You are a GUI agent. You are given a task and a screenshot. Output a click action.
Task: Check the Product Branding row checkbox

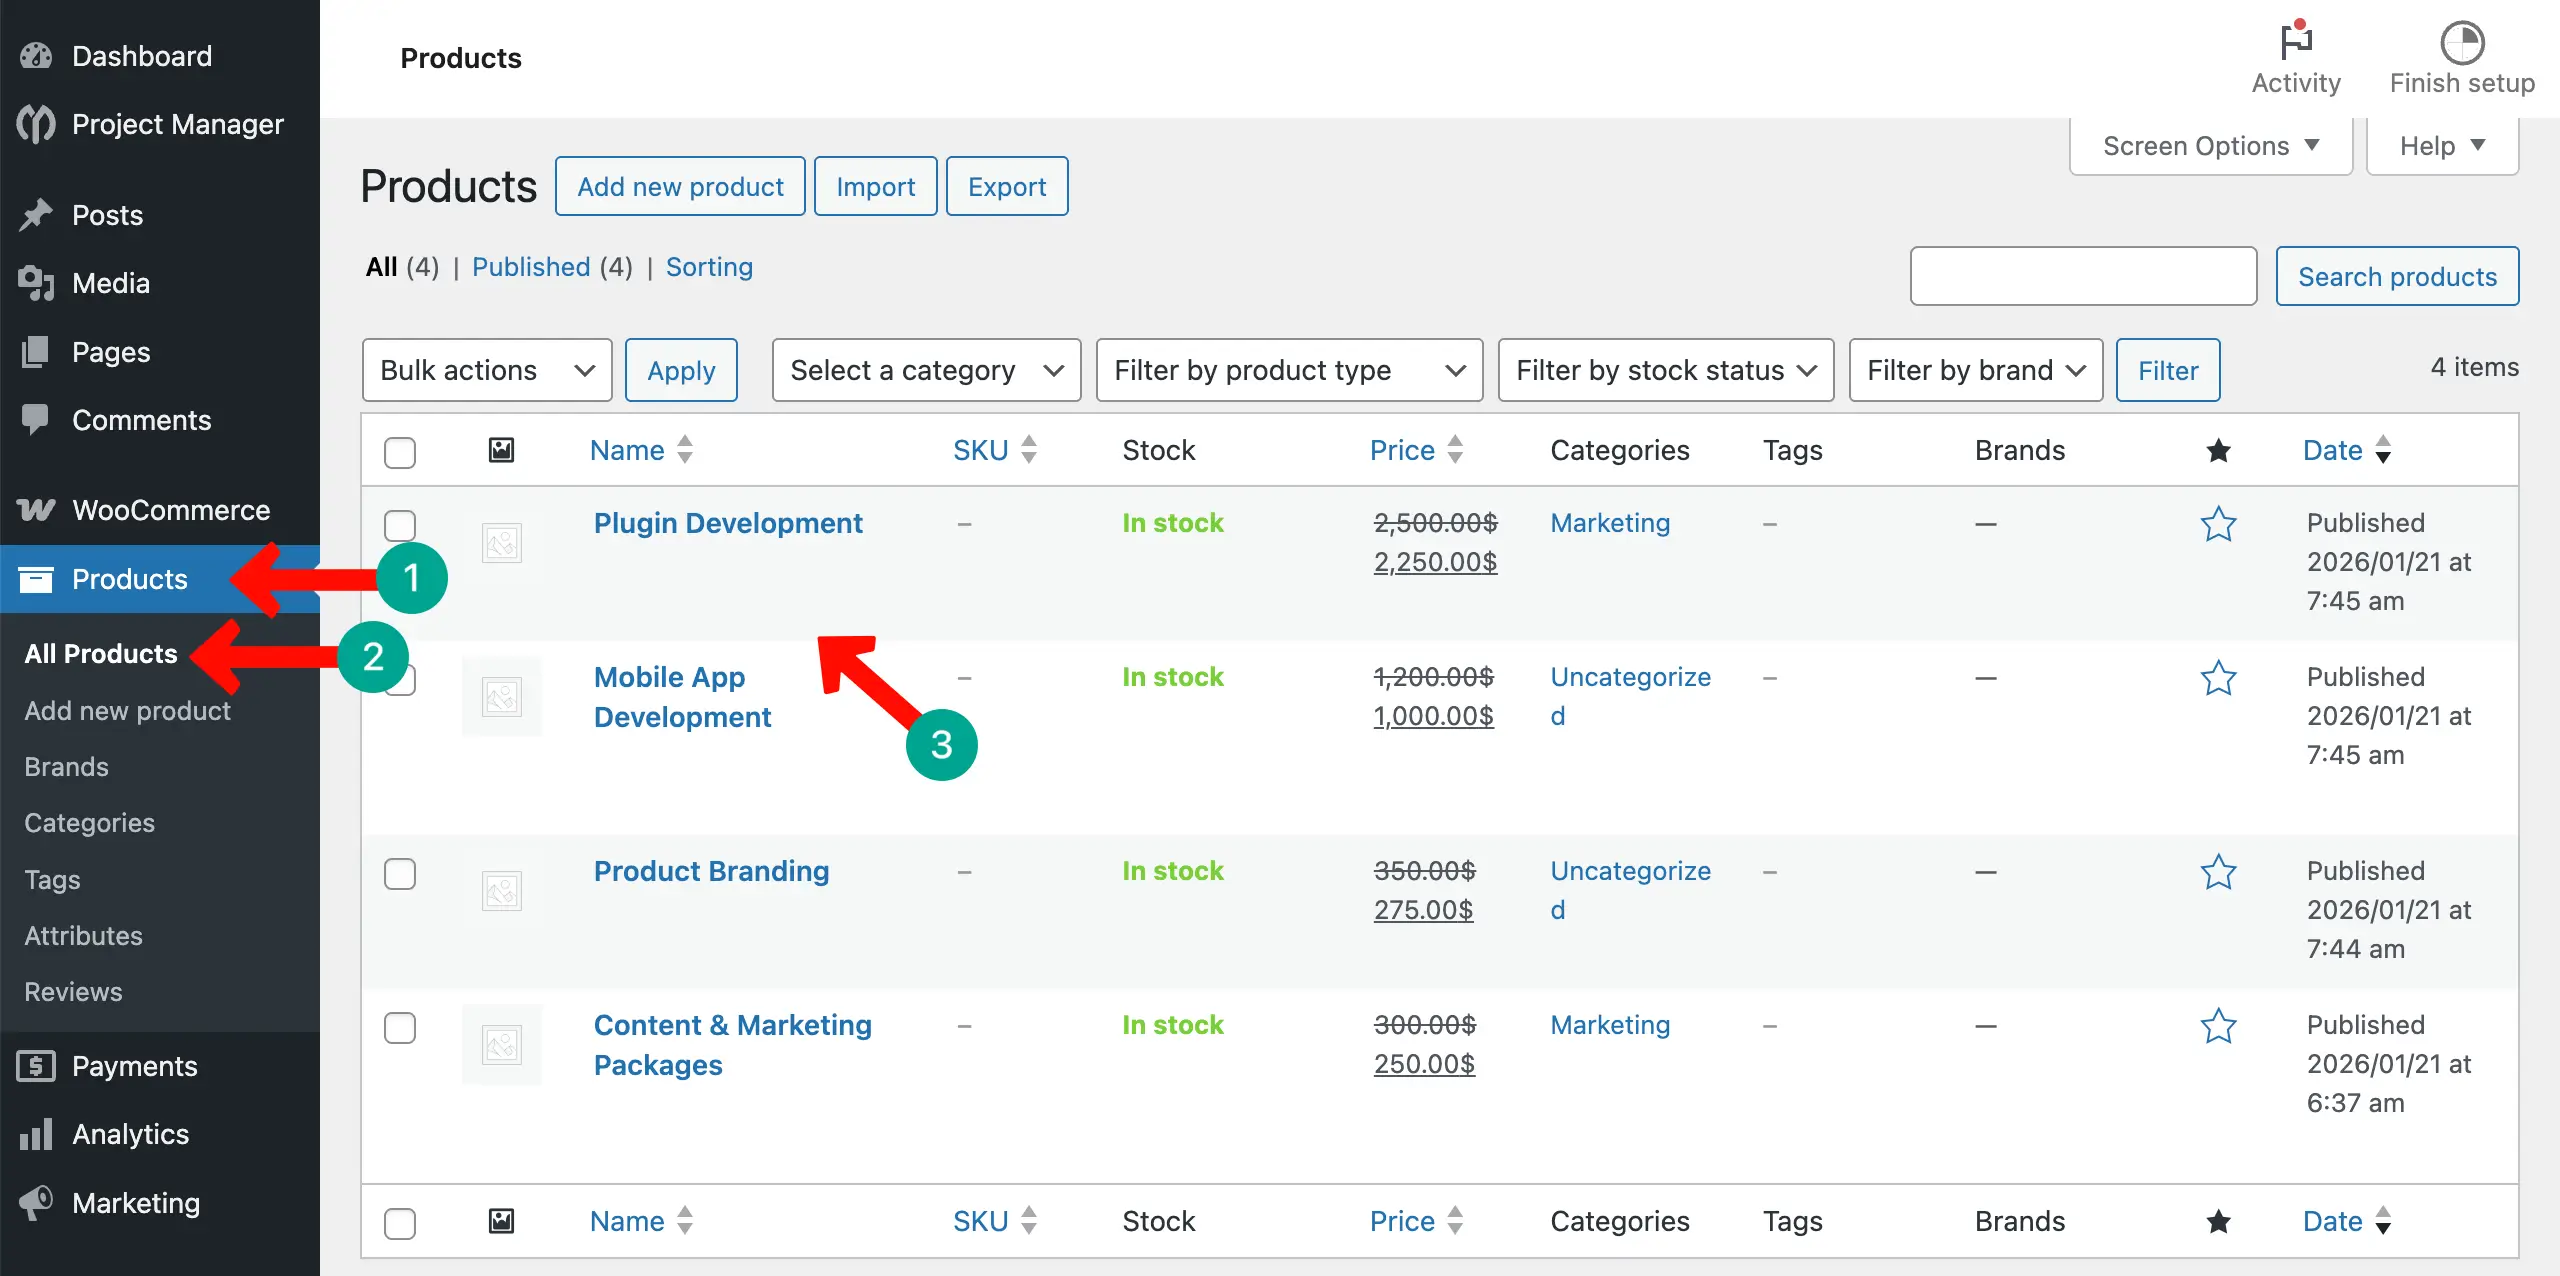(x=400, y=873)
